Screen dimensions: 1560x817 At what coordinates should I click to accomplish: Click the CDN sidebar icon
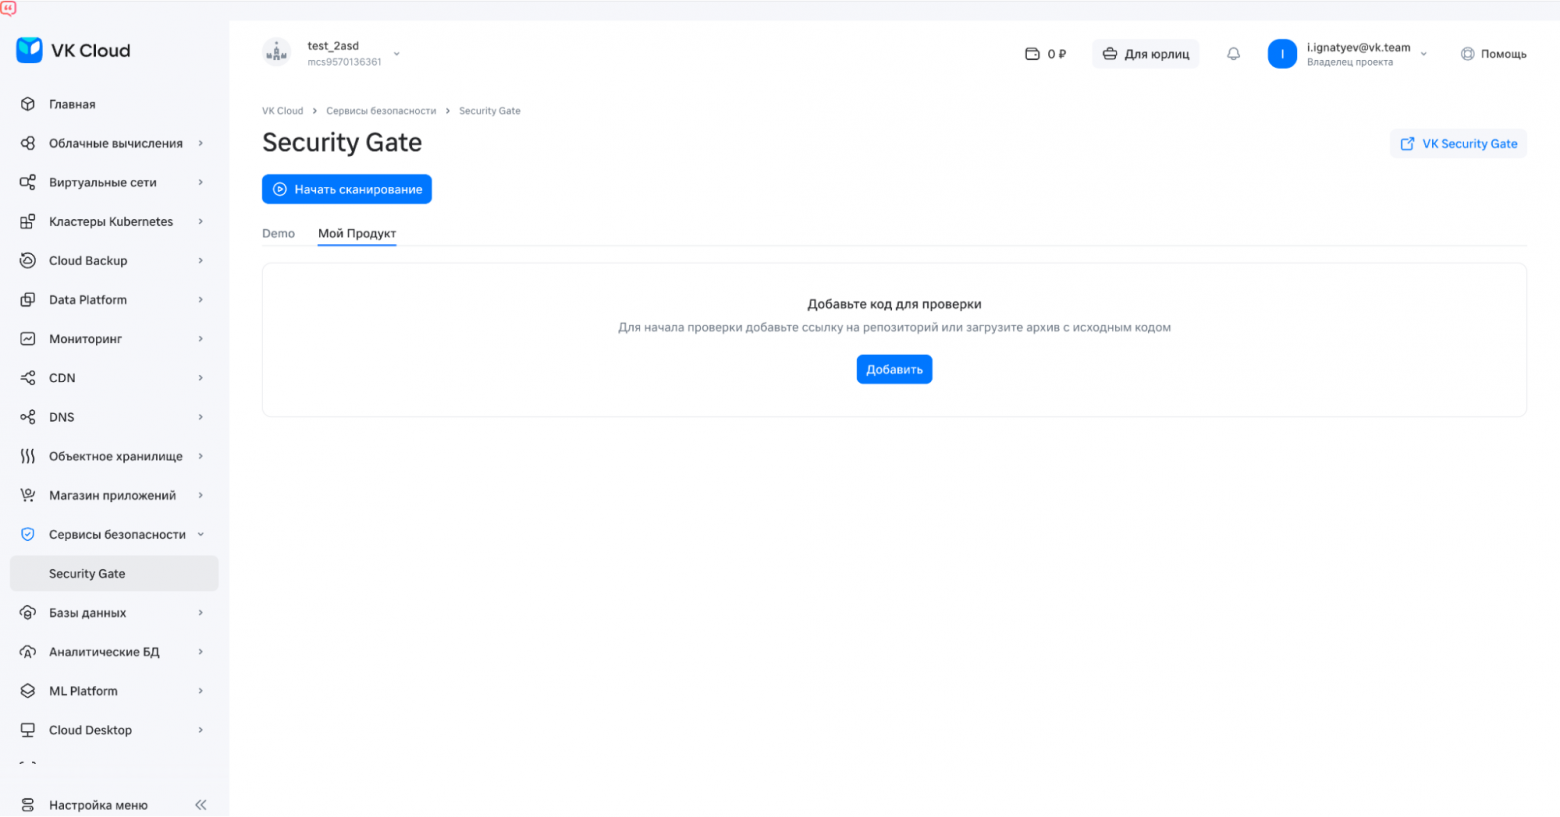click(28, 377)
